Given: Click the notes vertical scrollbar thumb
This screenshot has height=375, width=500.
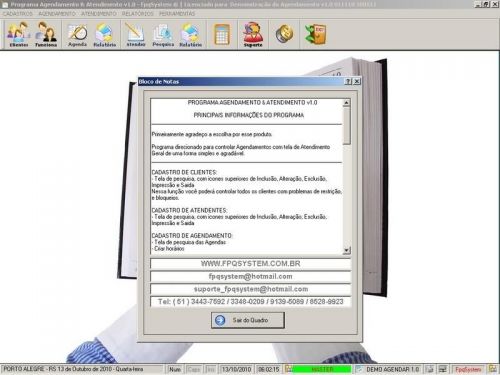Looking at the screenshot, I should (346, 126).
